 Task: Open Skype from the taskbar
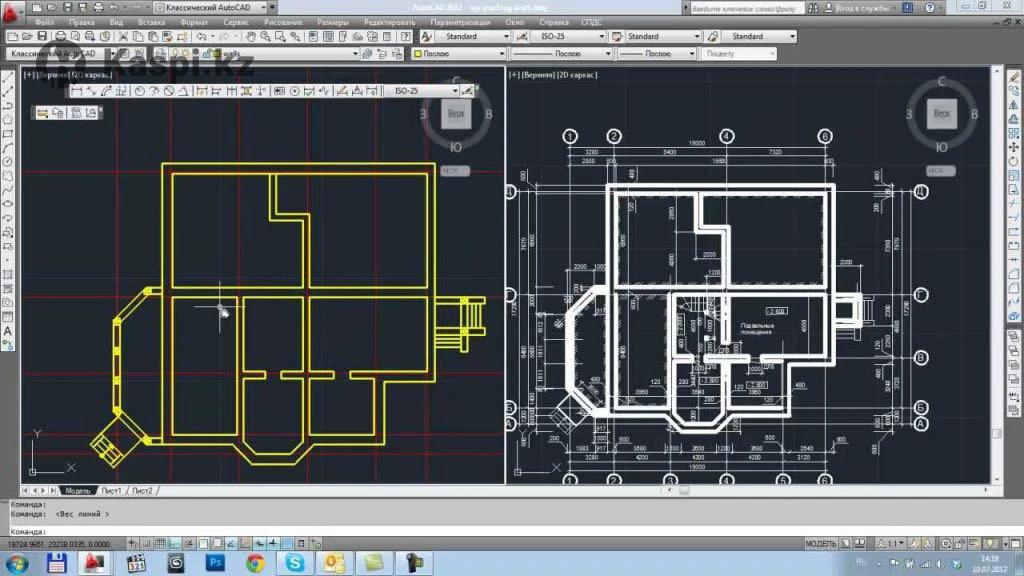[x=295, y=562]
